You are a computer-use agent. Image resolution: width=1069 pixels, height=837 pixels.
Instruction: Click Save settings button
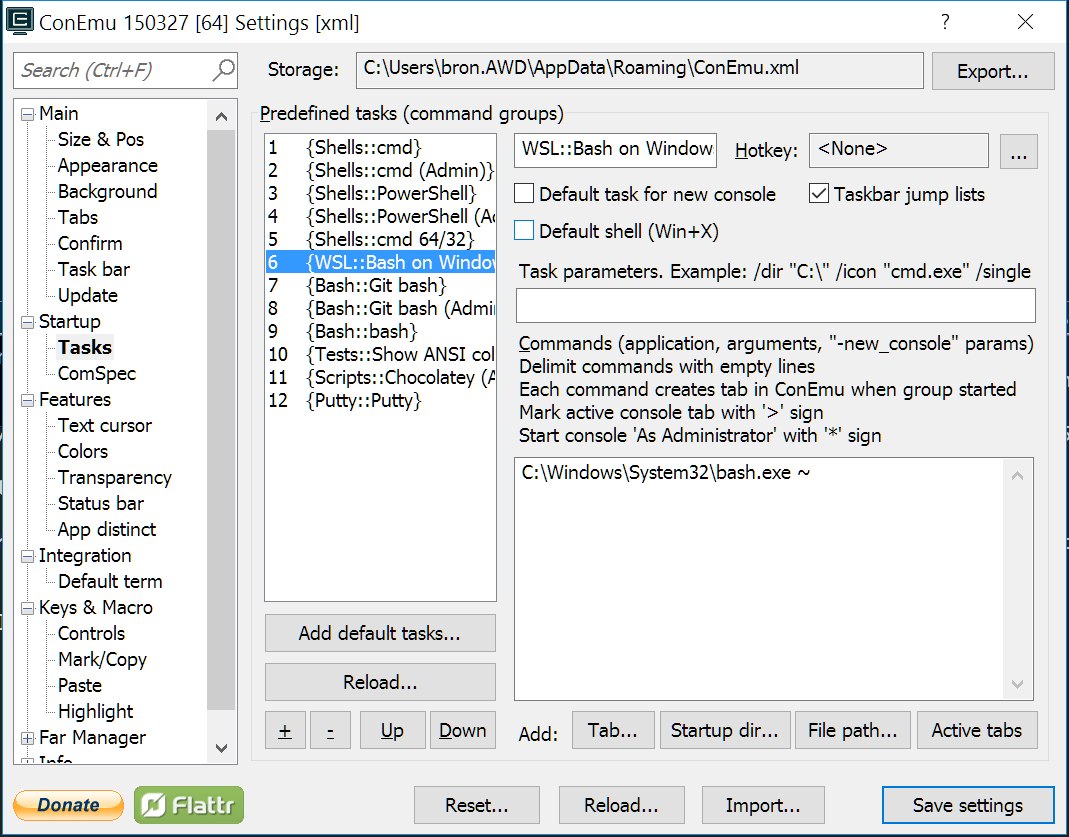968,805
